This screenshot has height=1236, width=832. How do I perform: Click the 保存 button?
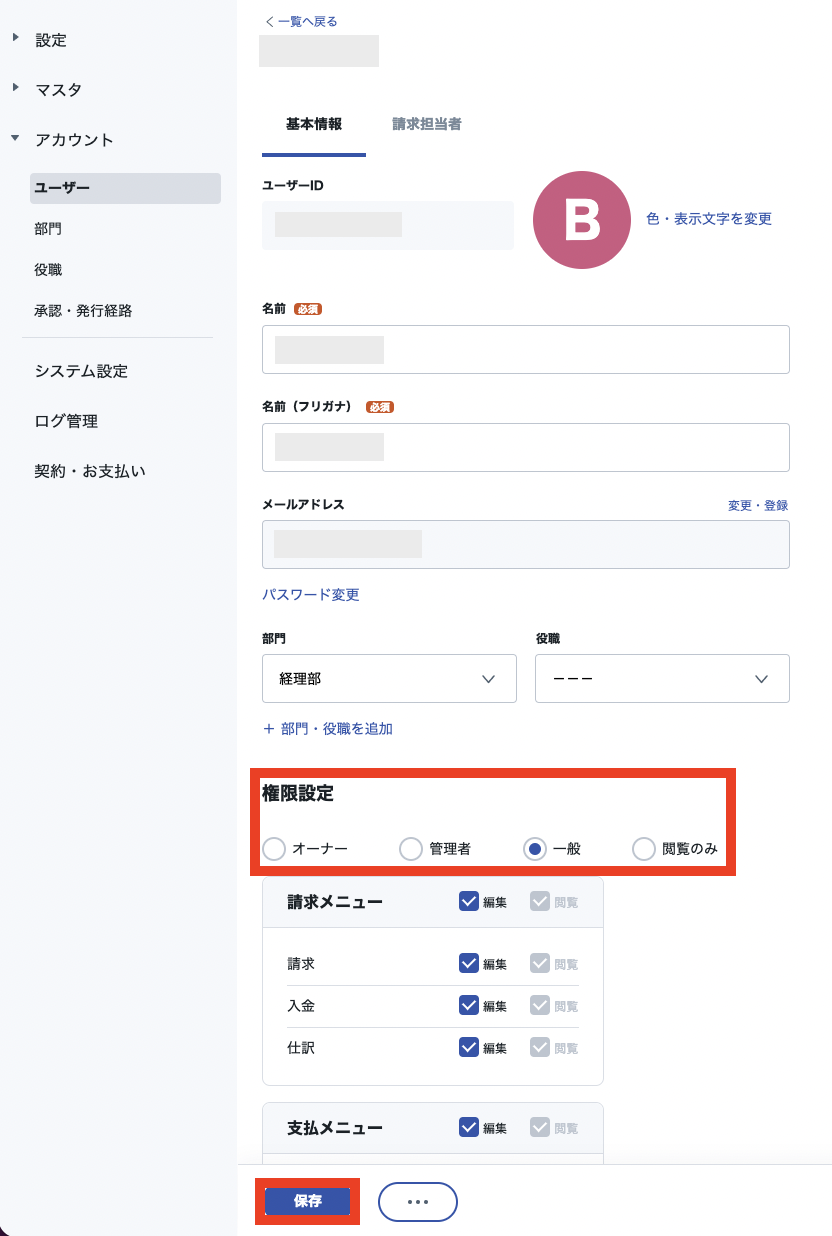click(x=308, y=1201)
